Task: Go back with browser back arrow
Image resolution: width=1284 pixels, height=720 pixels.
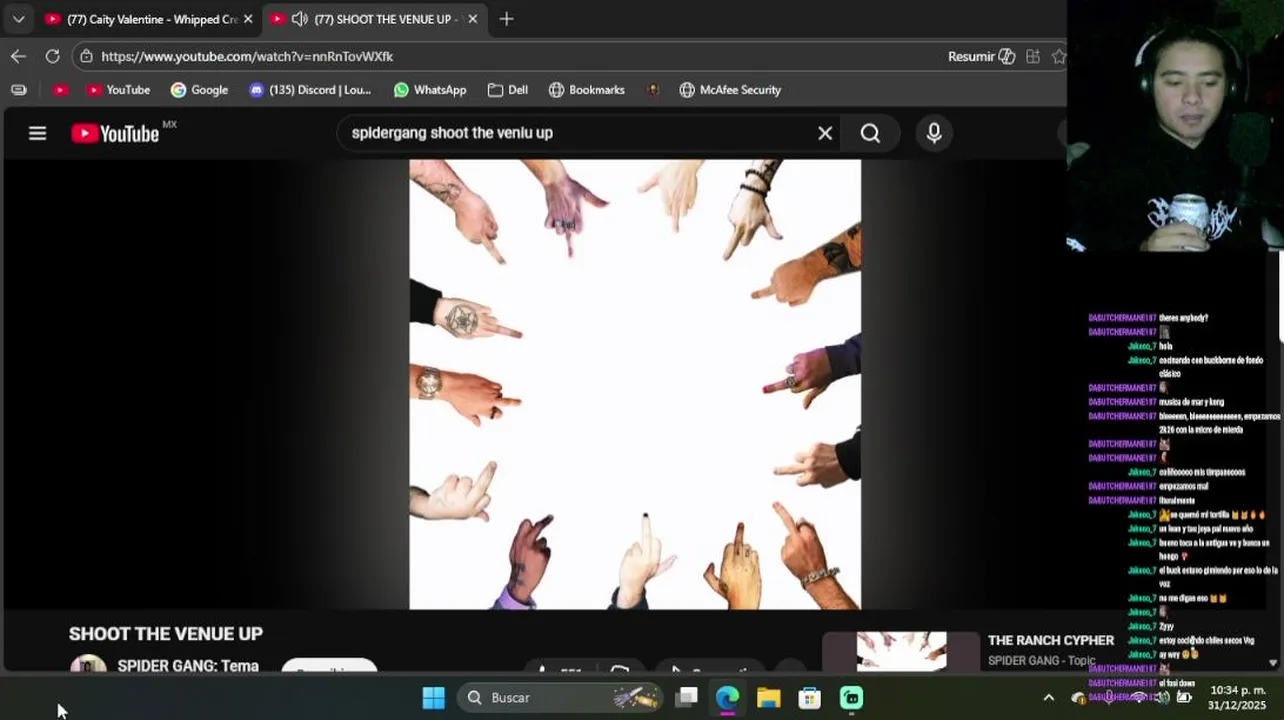Action: (18, 56)
